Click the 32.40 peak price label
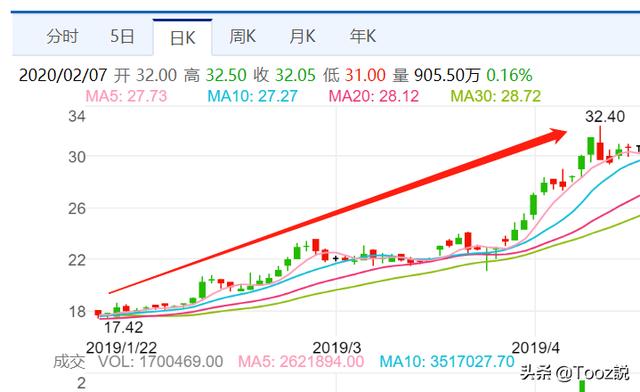 pyautogui.click(x=605, y=117)
